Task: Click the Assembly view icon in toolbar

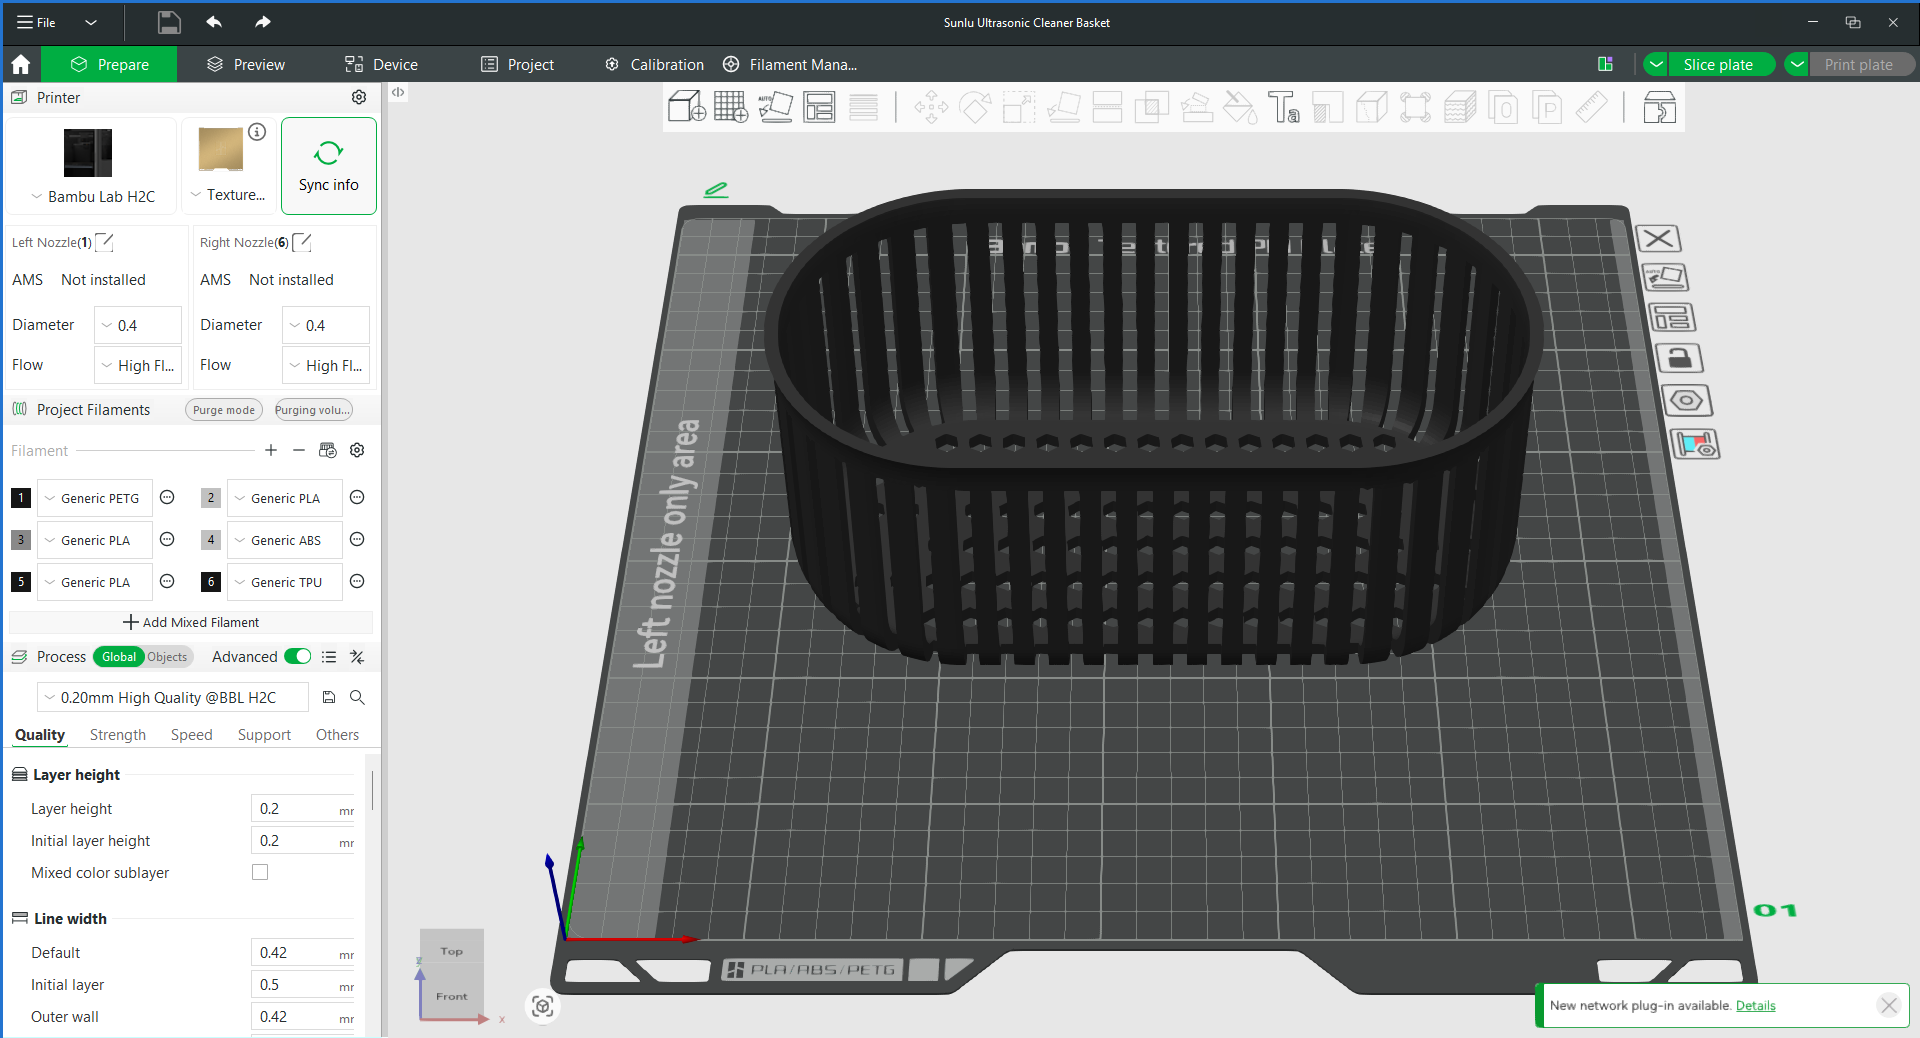Action: coord(1659,107)
